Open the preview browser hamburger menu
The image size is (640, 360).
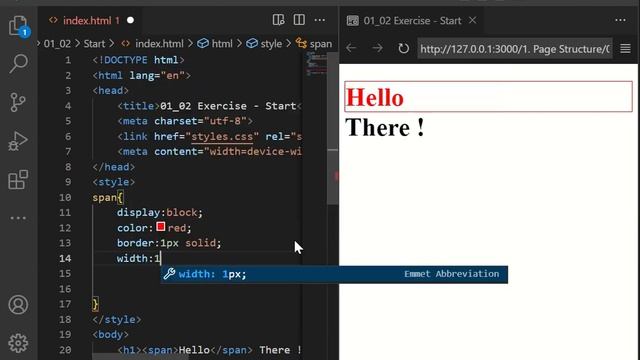click(x=625, y=49)
